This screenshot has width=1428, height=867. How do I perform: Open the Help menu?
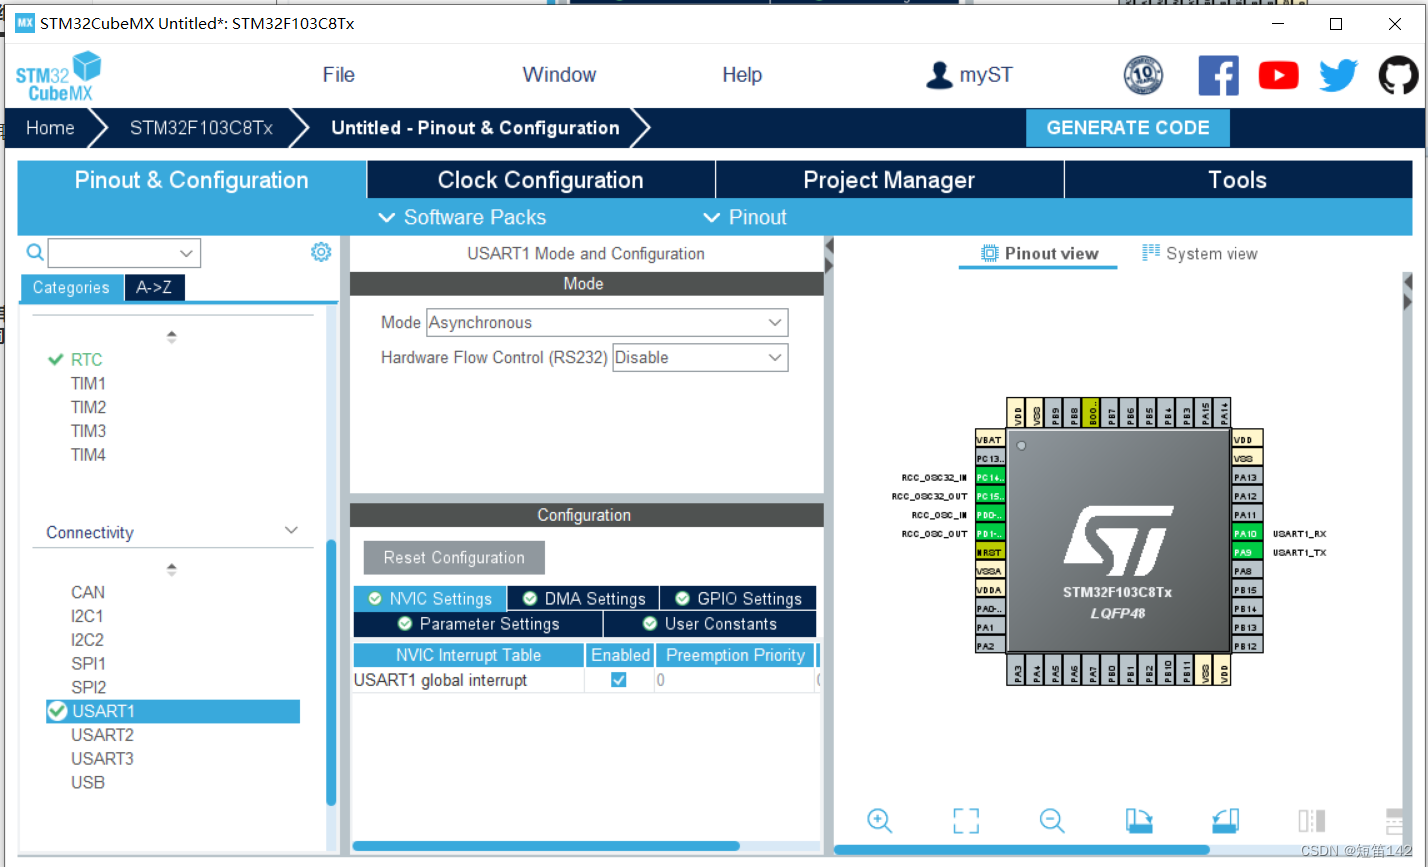click(742, 75)
